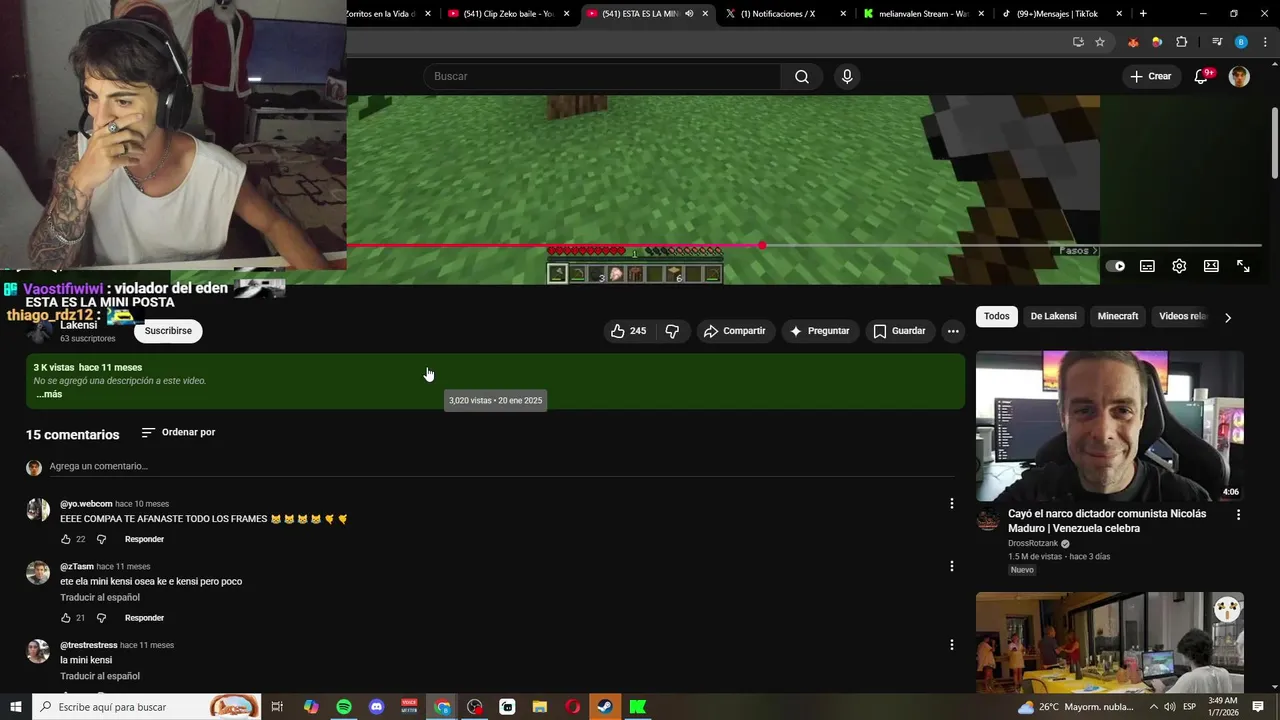
Task: Bookmark this page with star icon
Action: point(1100,42)
